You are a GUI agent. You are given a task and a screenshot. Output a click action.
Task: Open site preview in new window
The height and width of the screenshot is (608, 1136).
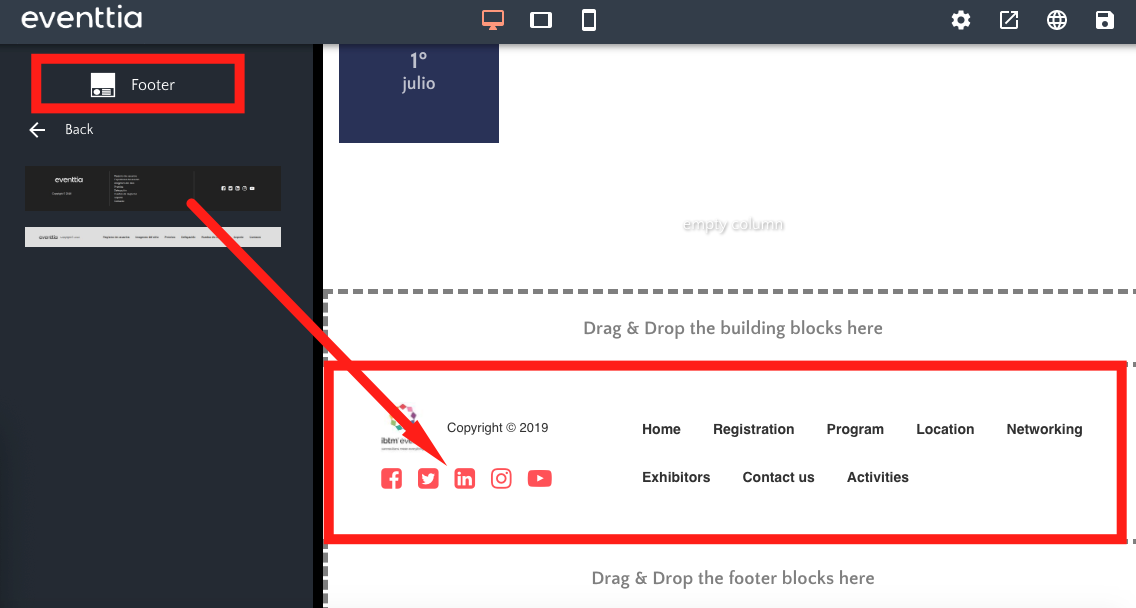(x=1009, y=20)
